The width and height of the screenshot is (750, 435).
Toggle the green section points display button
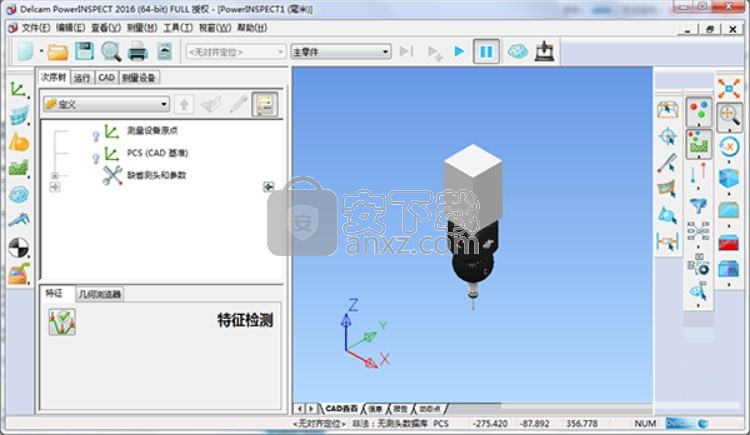699,143
